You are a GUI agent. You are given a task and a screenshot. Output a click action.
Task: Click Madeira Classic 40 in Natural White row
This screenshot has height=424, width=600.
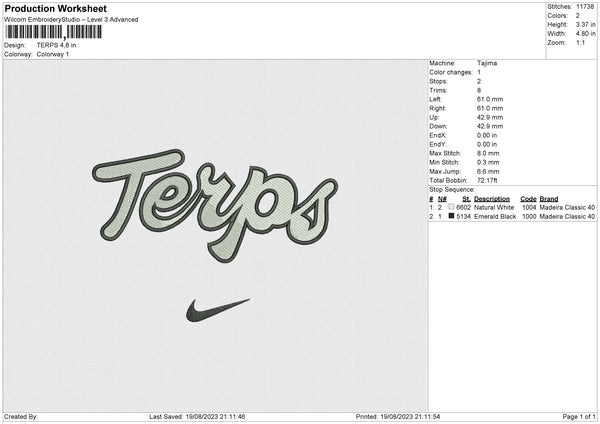click(567, 207)
